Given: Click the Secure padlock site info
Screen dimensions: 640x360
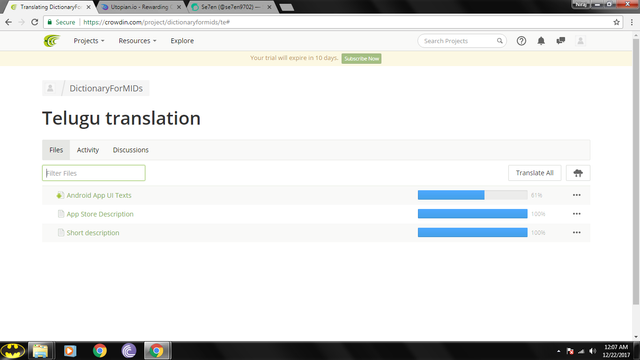Looking at the screenshot, I should click(61, 22).
